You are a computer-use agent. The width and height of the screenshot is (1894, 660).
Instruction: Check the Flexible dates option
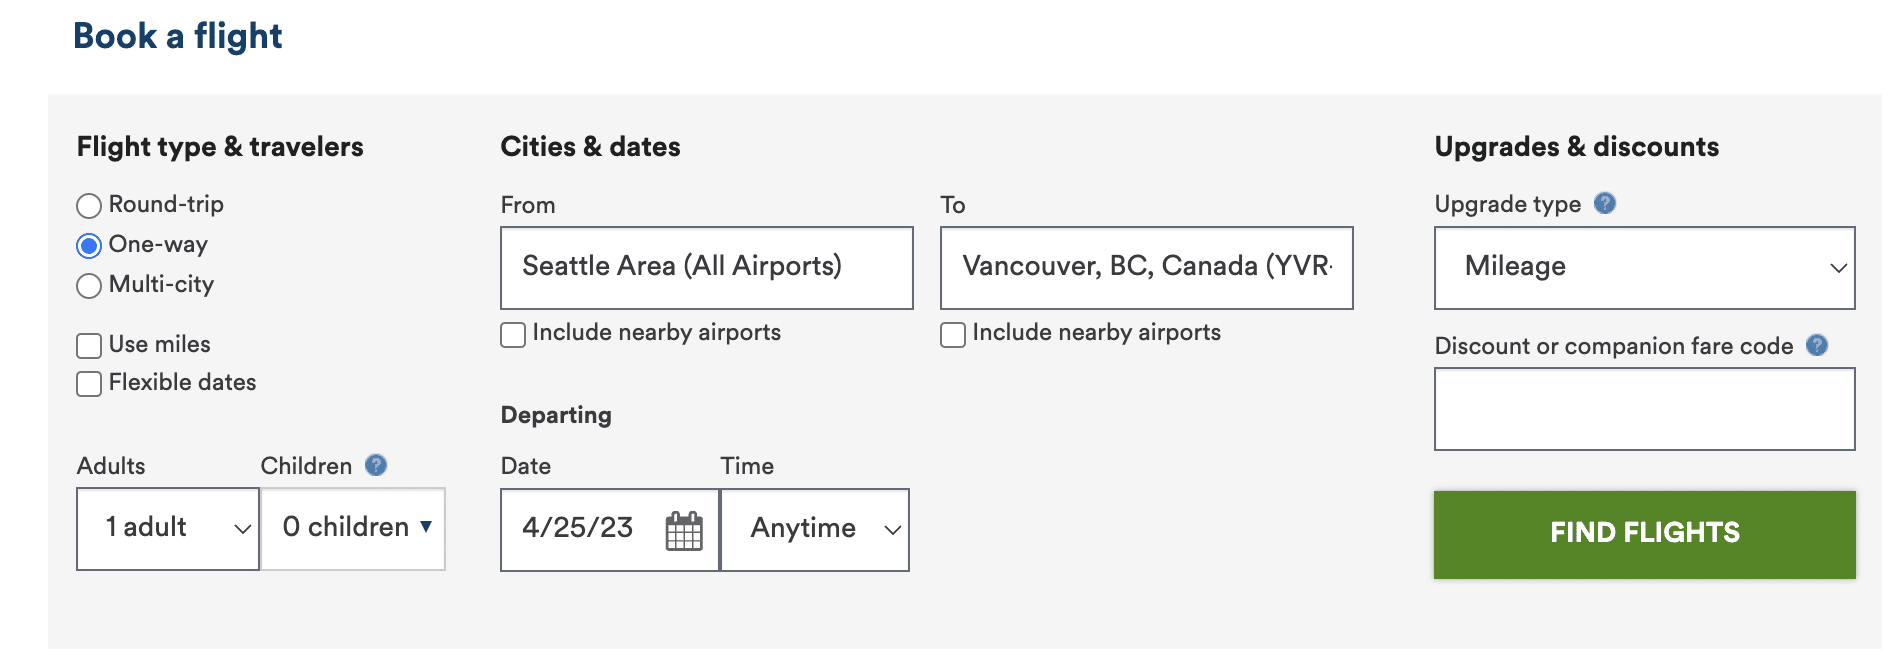(89, 383)
